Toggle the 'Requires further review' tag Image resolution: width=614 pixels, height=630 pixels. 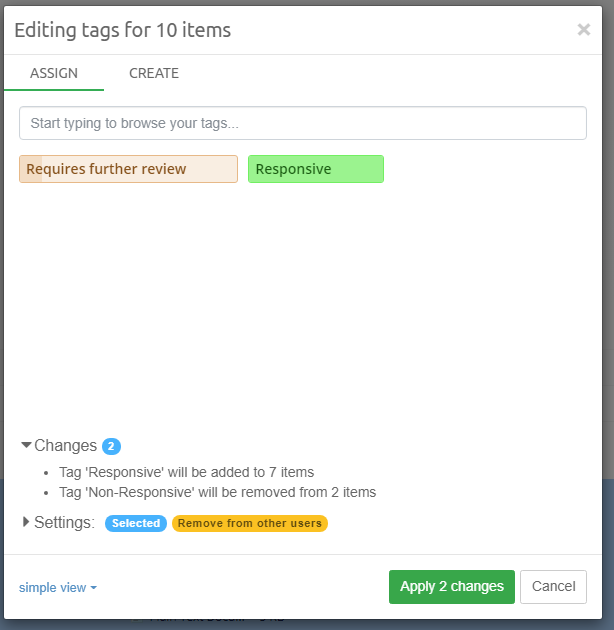click(x=128, y=169)
